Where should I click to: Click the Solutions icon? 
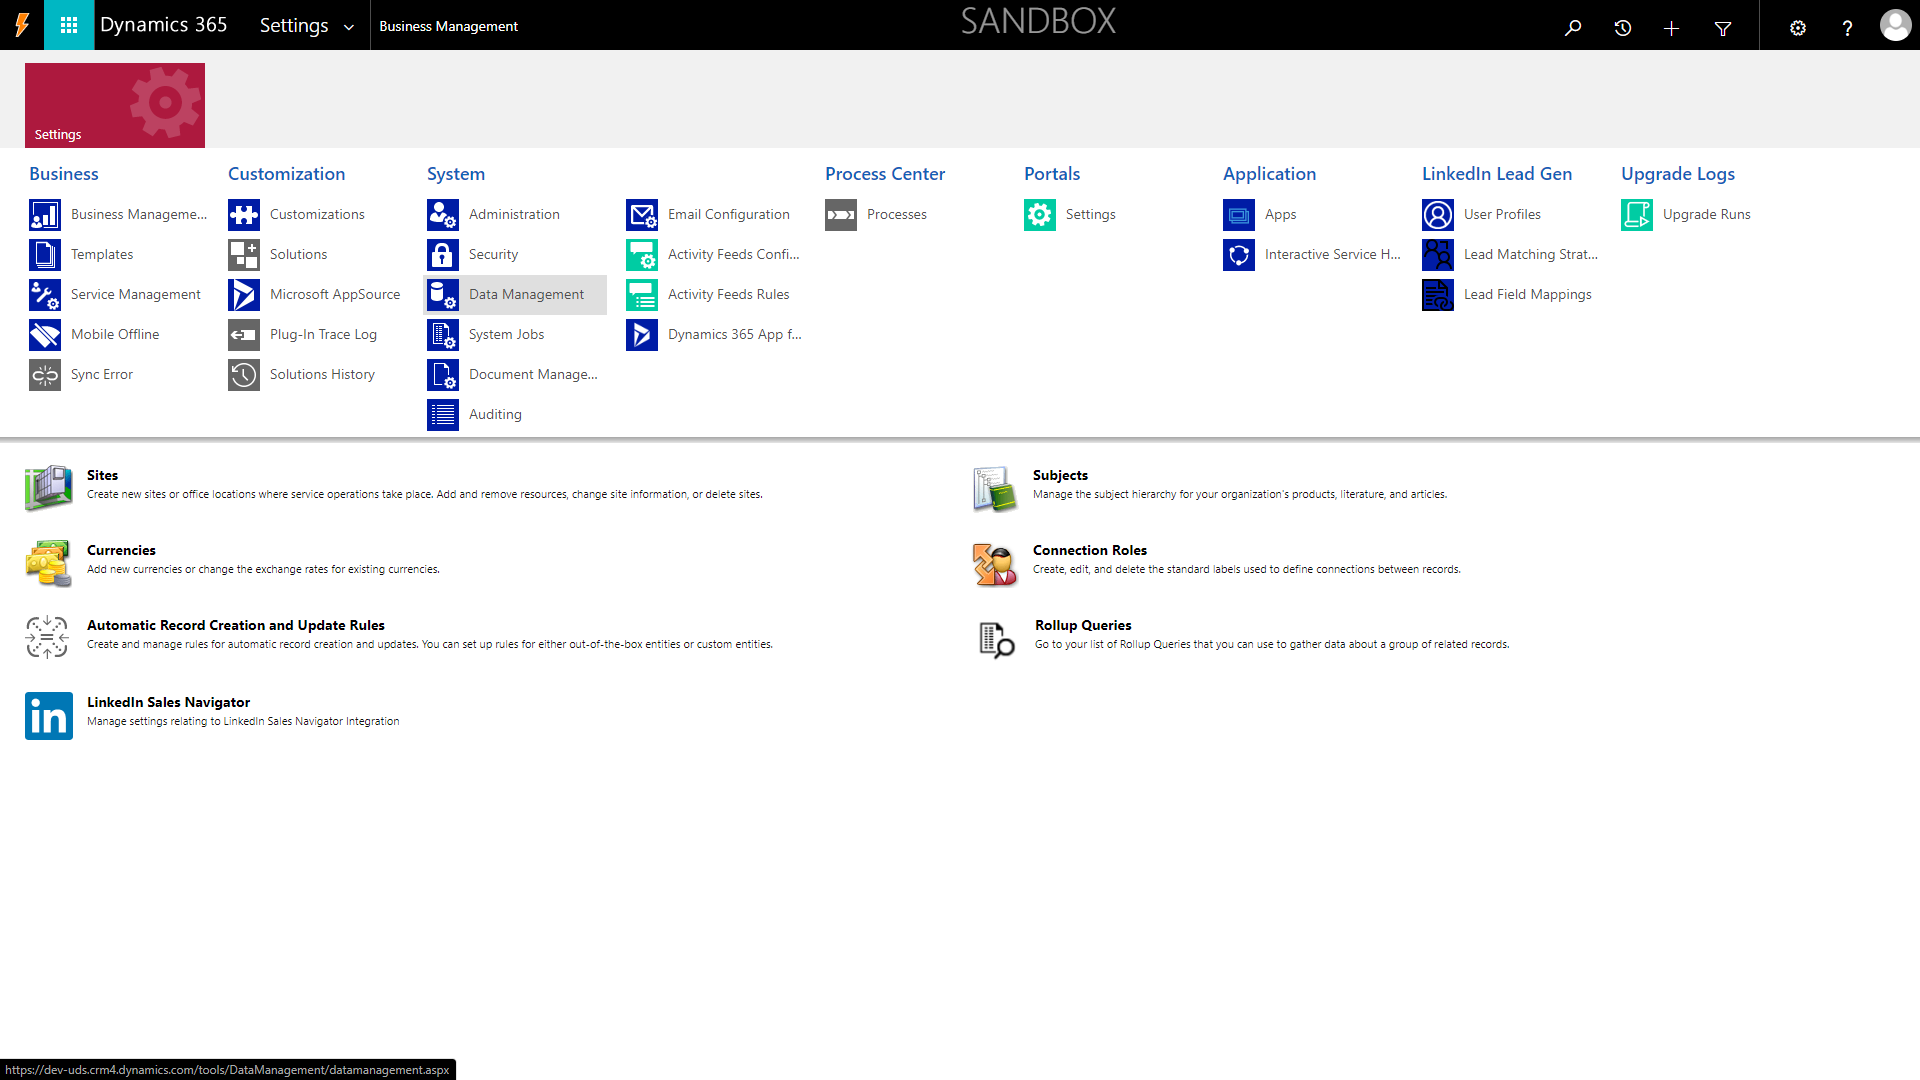point(244,255)
